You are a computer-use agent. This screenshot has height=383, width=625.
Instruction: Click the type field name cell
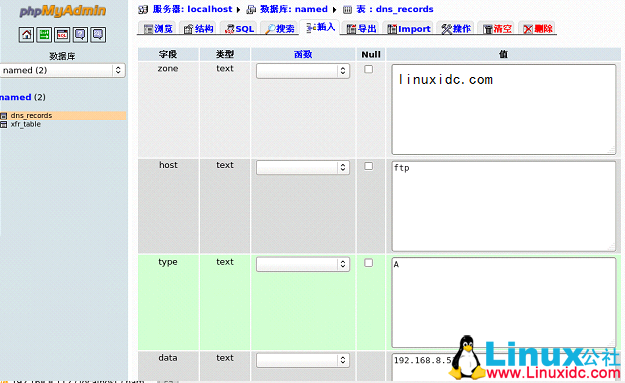[x=168, y=303]
